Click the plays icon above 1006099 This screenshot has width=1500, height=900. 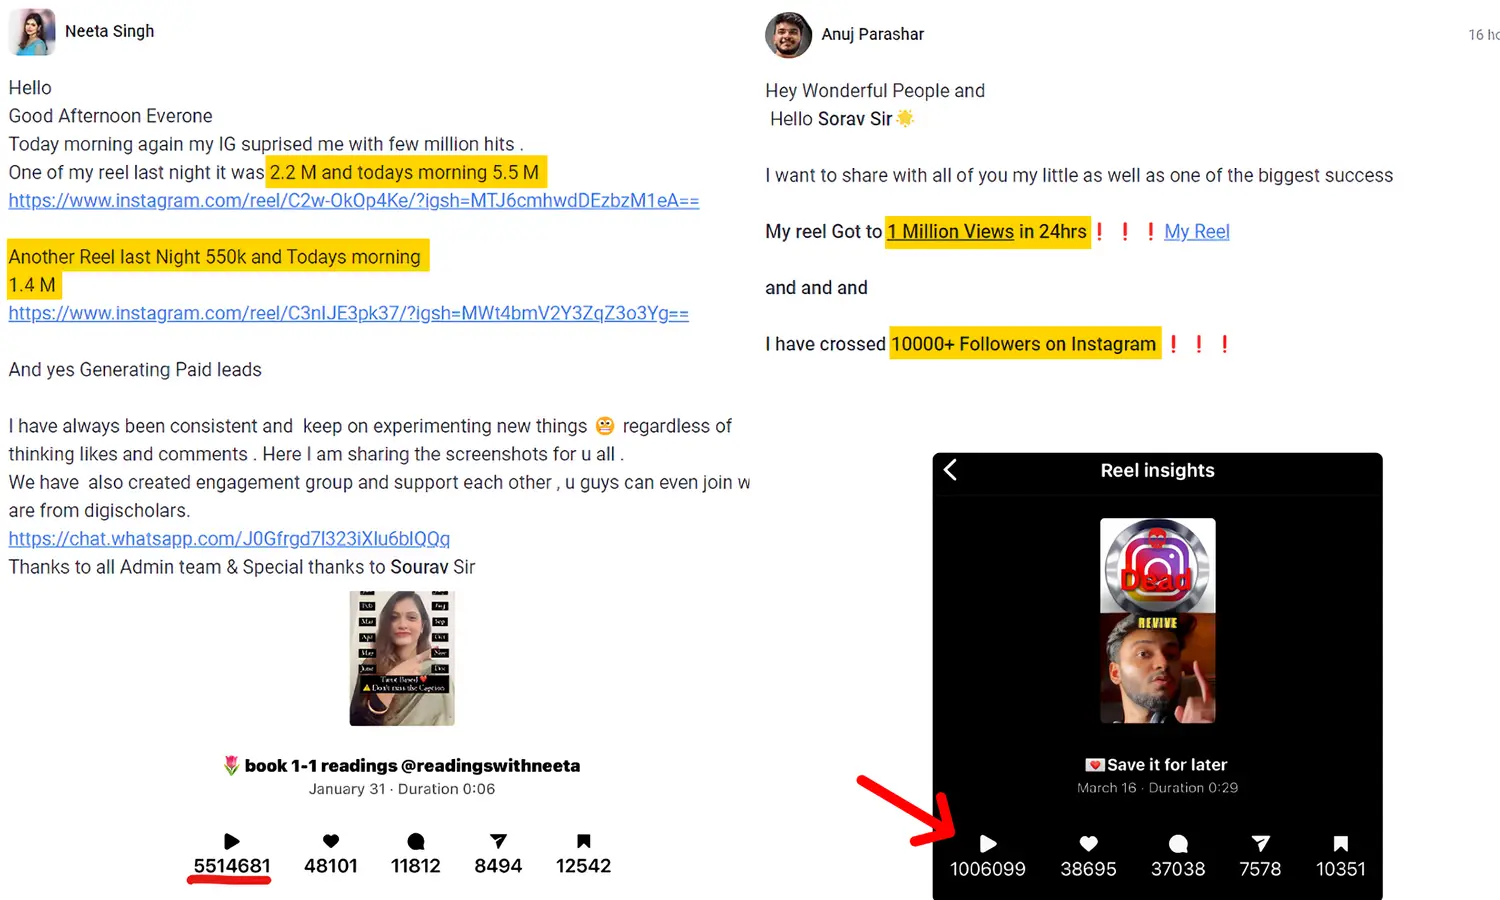(988, 844)
